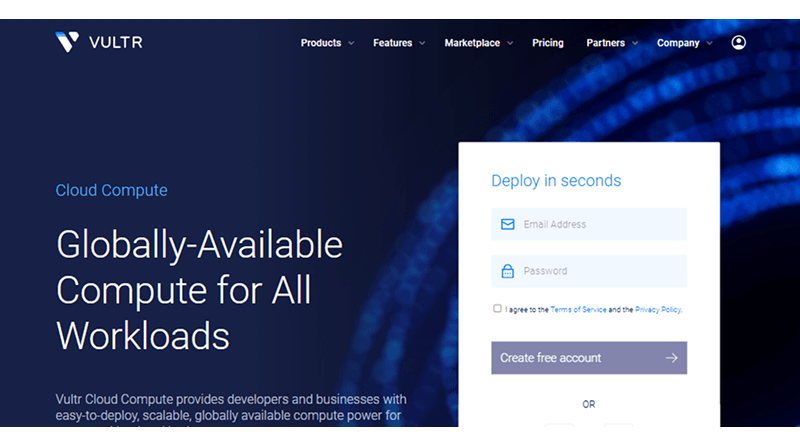The height and width of the screenshot is (445, 800).
Task: Open the Products menu
Action: pyautogui.click(x=321, y=43)
